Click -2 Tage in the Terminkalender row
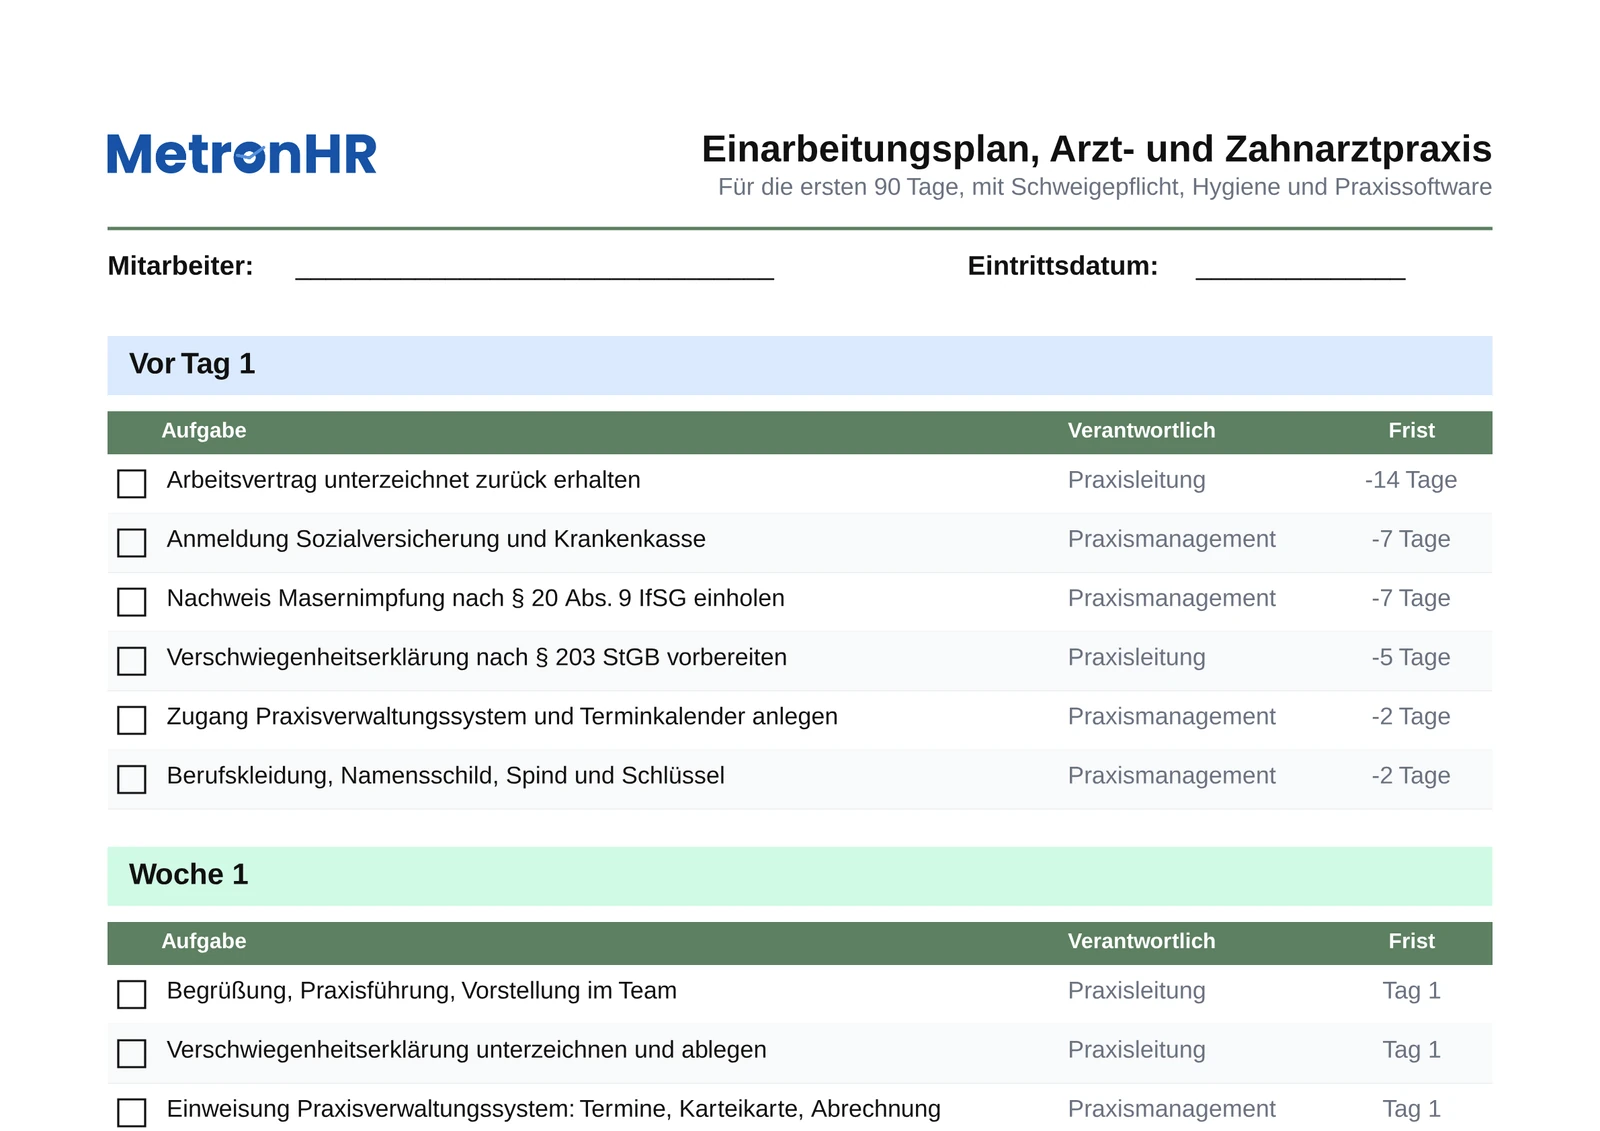The image size is (1600, 1131). point(1411,717)
